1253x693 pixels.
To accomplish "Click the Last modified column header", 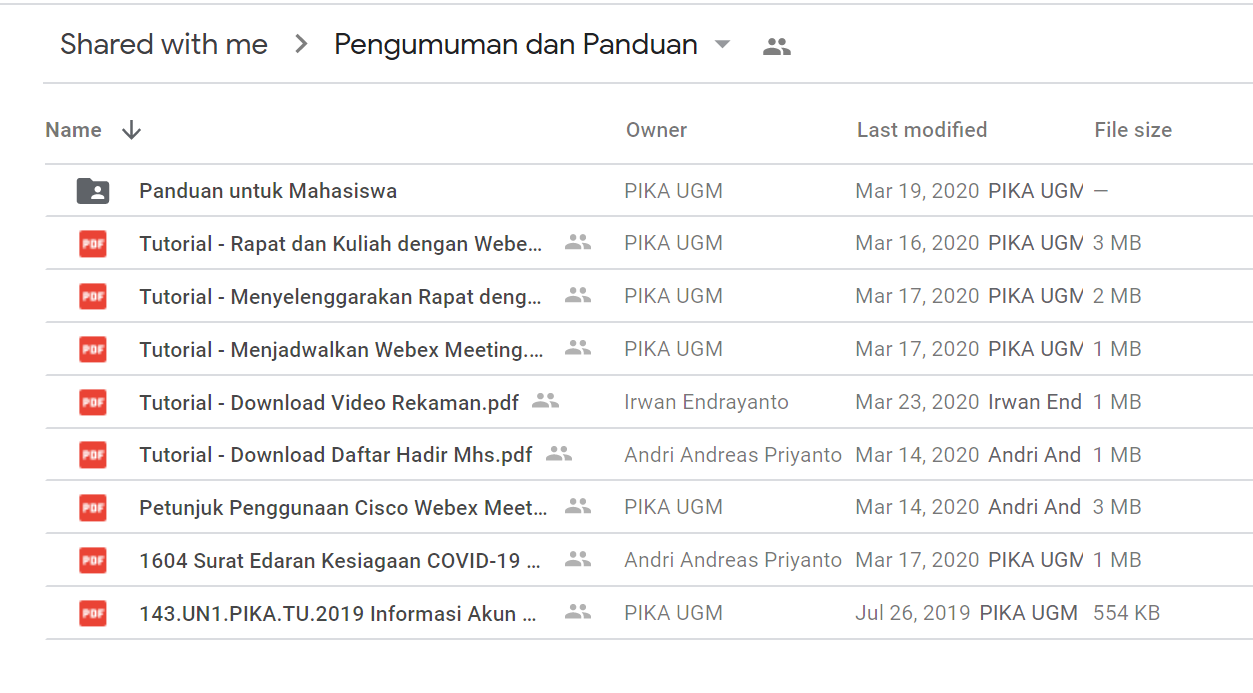I will point(922,130).
